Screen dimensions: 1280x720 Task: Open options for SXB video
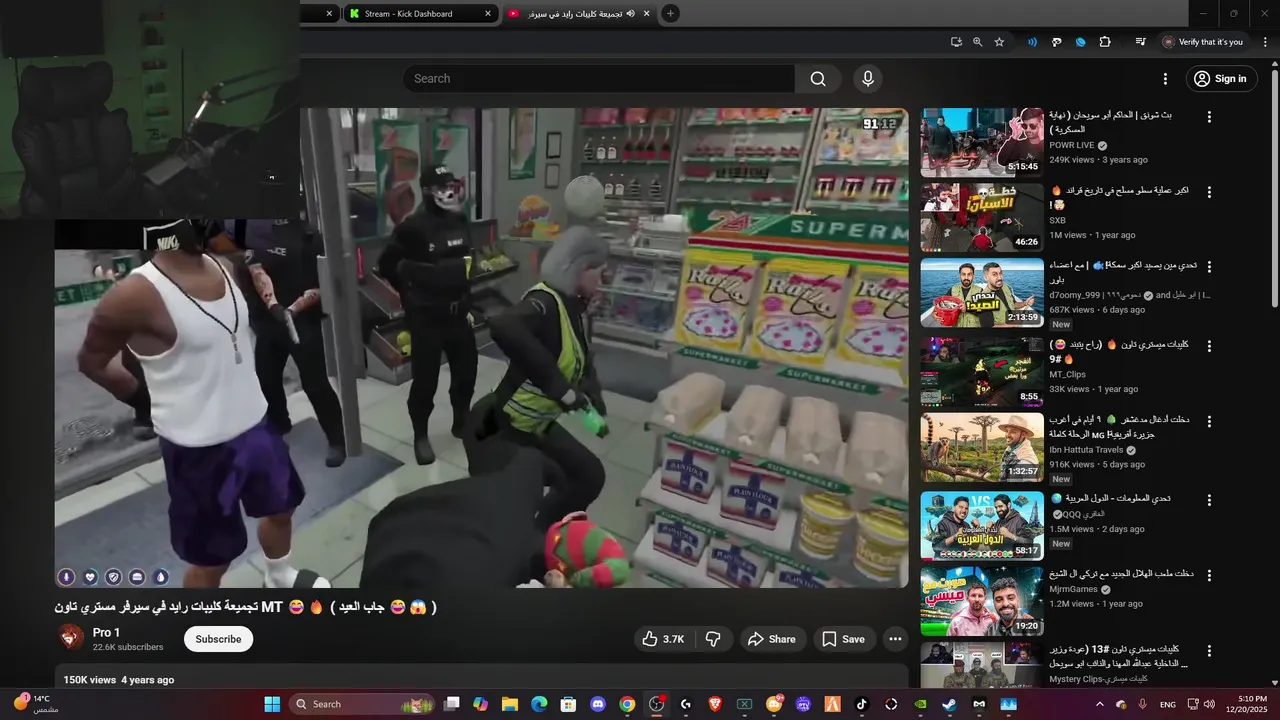1209,192
